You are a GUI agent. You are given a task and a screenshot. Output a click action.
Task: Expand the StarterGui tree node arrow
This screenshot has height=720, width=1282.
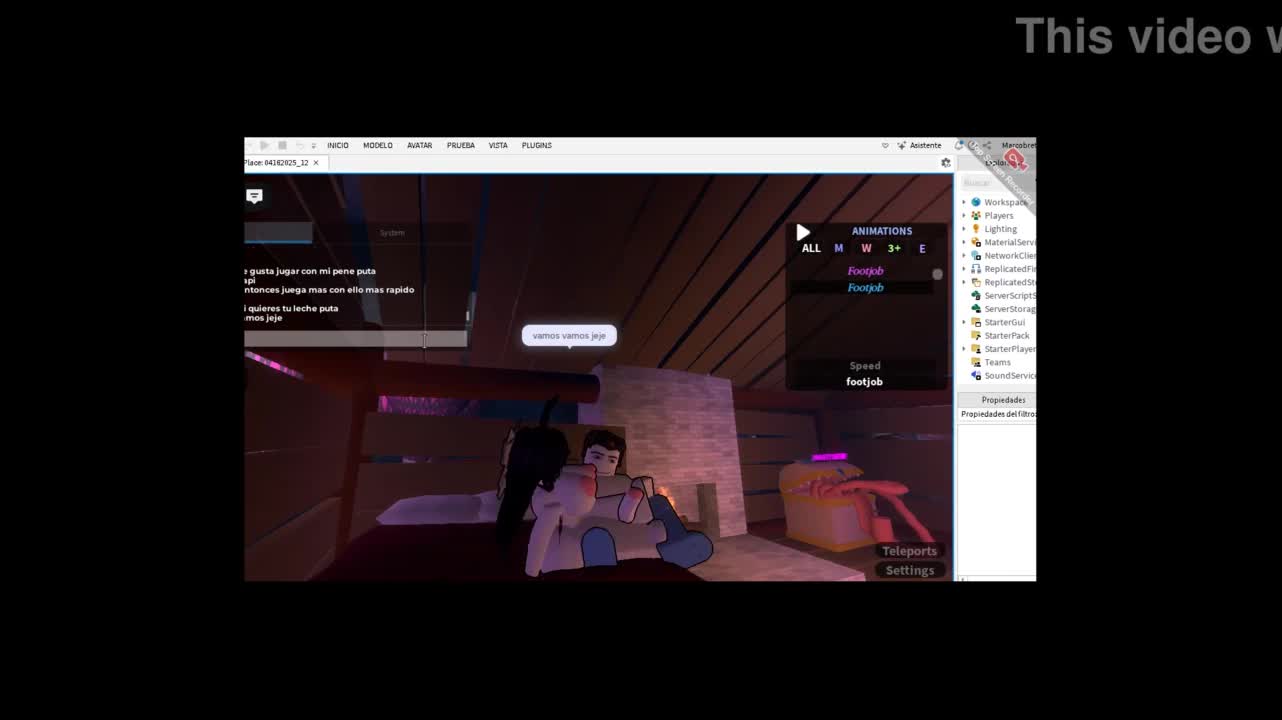point(964,323)
